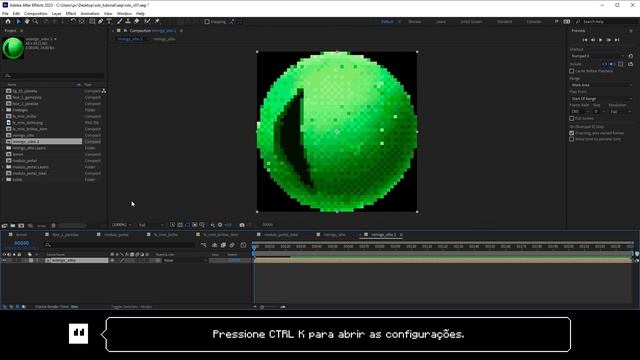Click the Small Screen workspace button
Image resolution: width=640 pixels, height=360 pixels.
471,22
